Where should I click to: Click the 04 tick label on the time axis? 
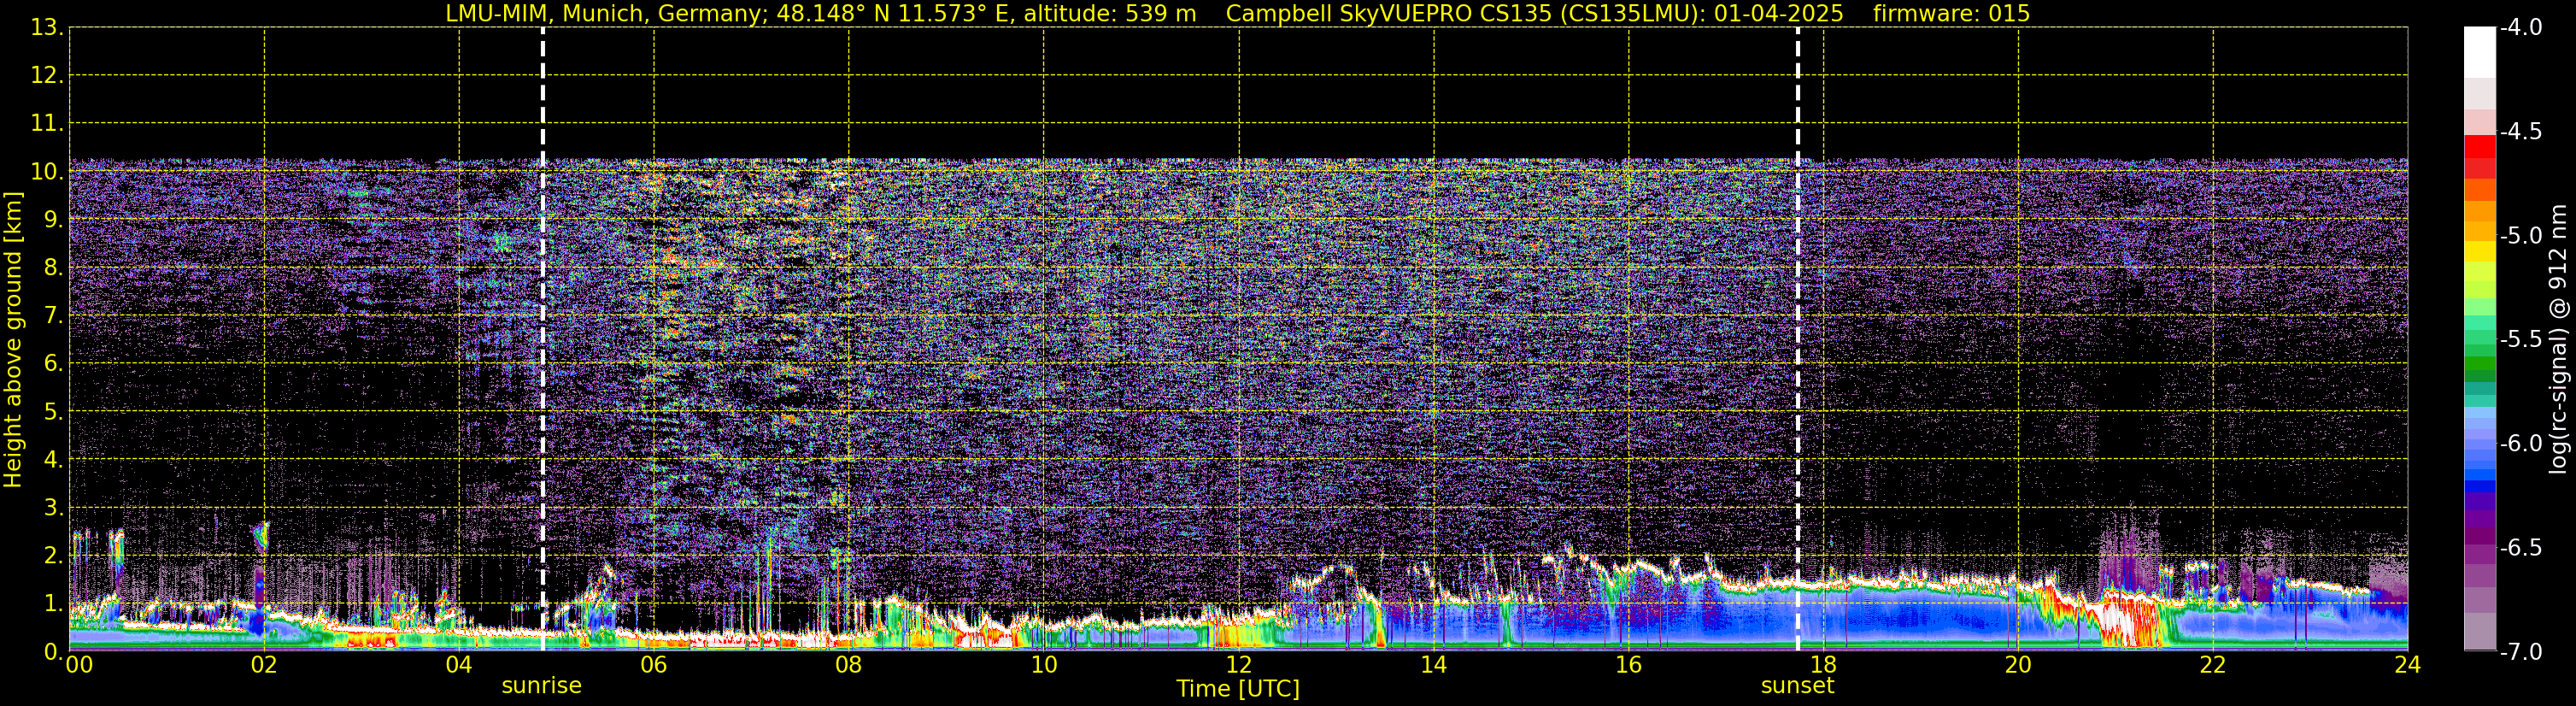click(459, 665)
